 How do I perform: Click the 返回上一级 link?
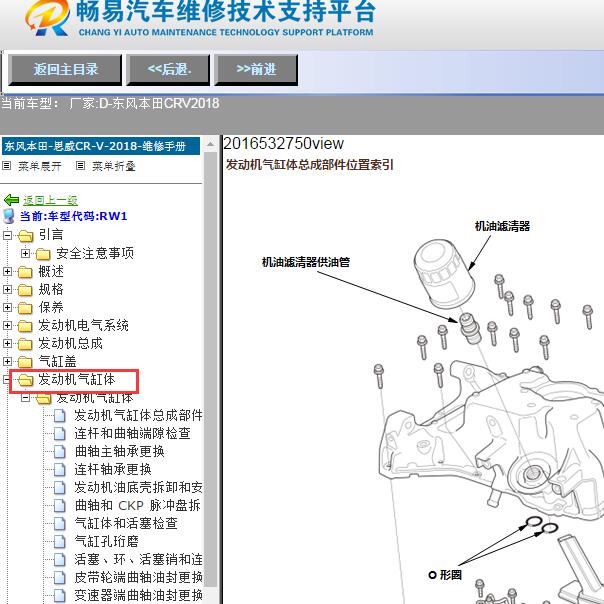pos(50,200)
